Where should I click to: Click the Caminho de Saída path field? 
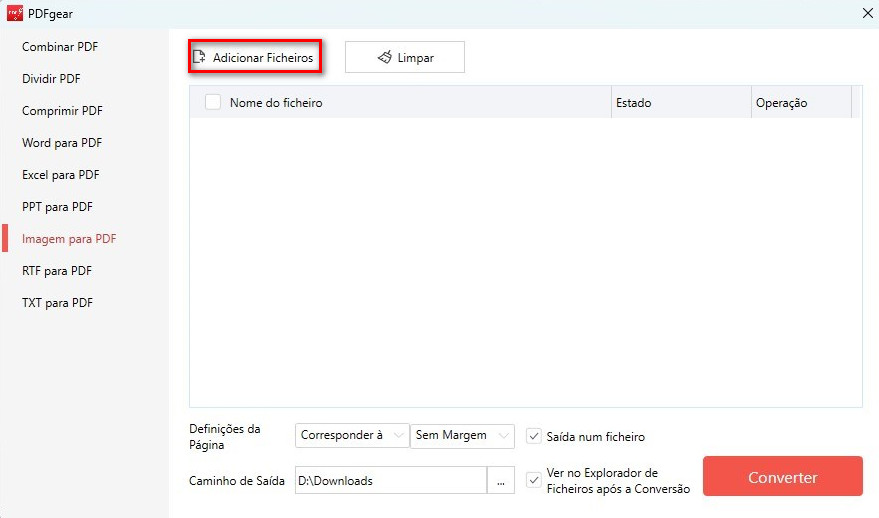391,480
